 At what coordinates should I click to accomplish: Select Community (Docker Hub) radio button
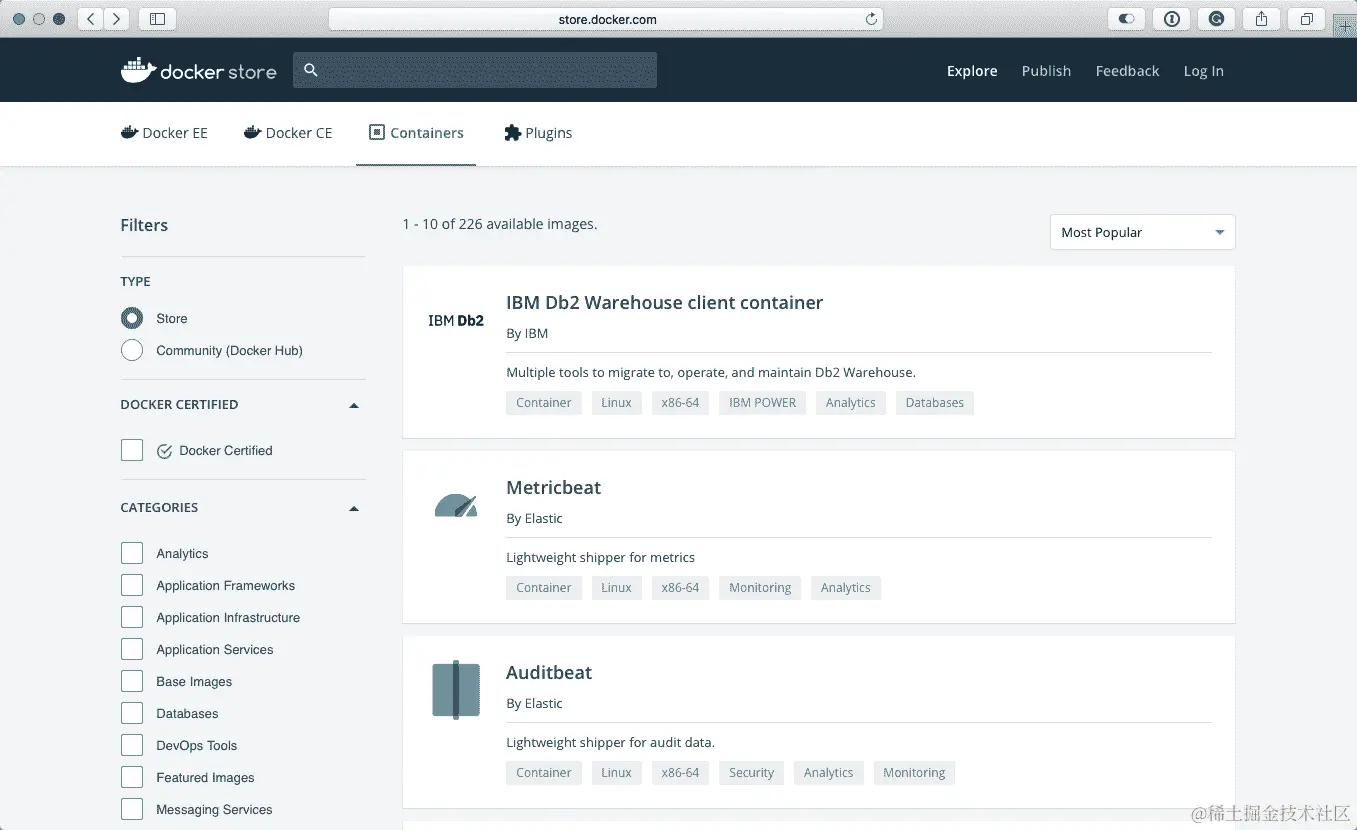click(132, 350)
